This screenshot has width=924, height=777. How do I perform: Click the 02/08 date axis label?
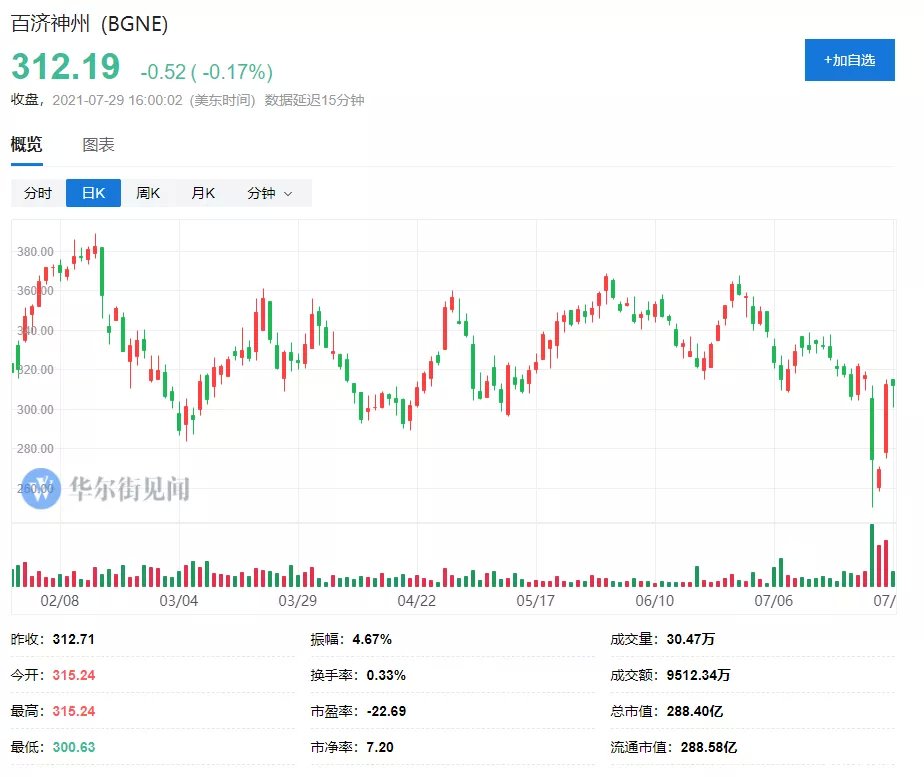pos(60,601)
